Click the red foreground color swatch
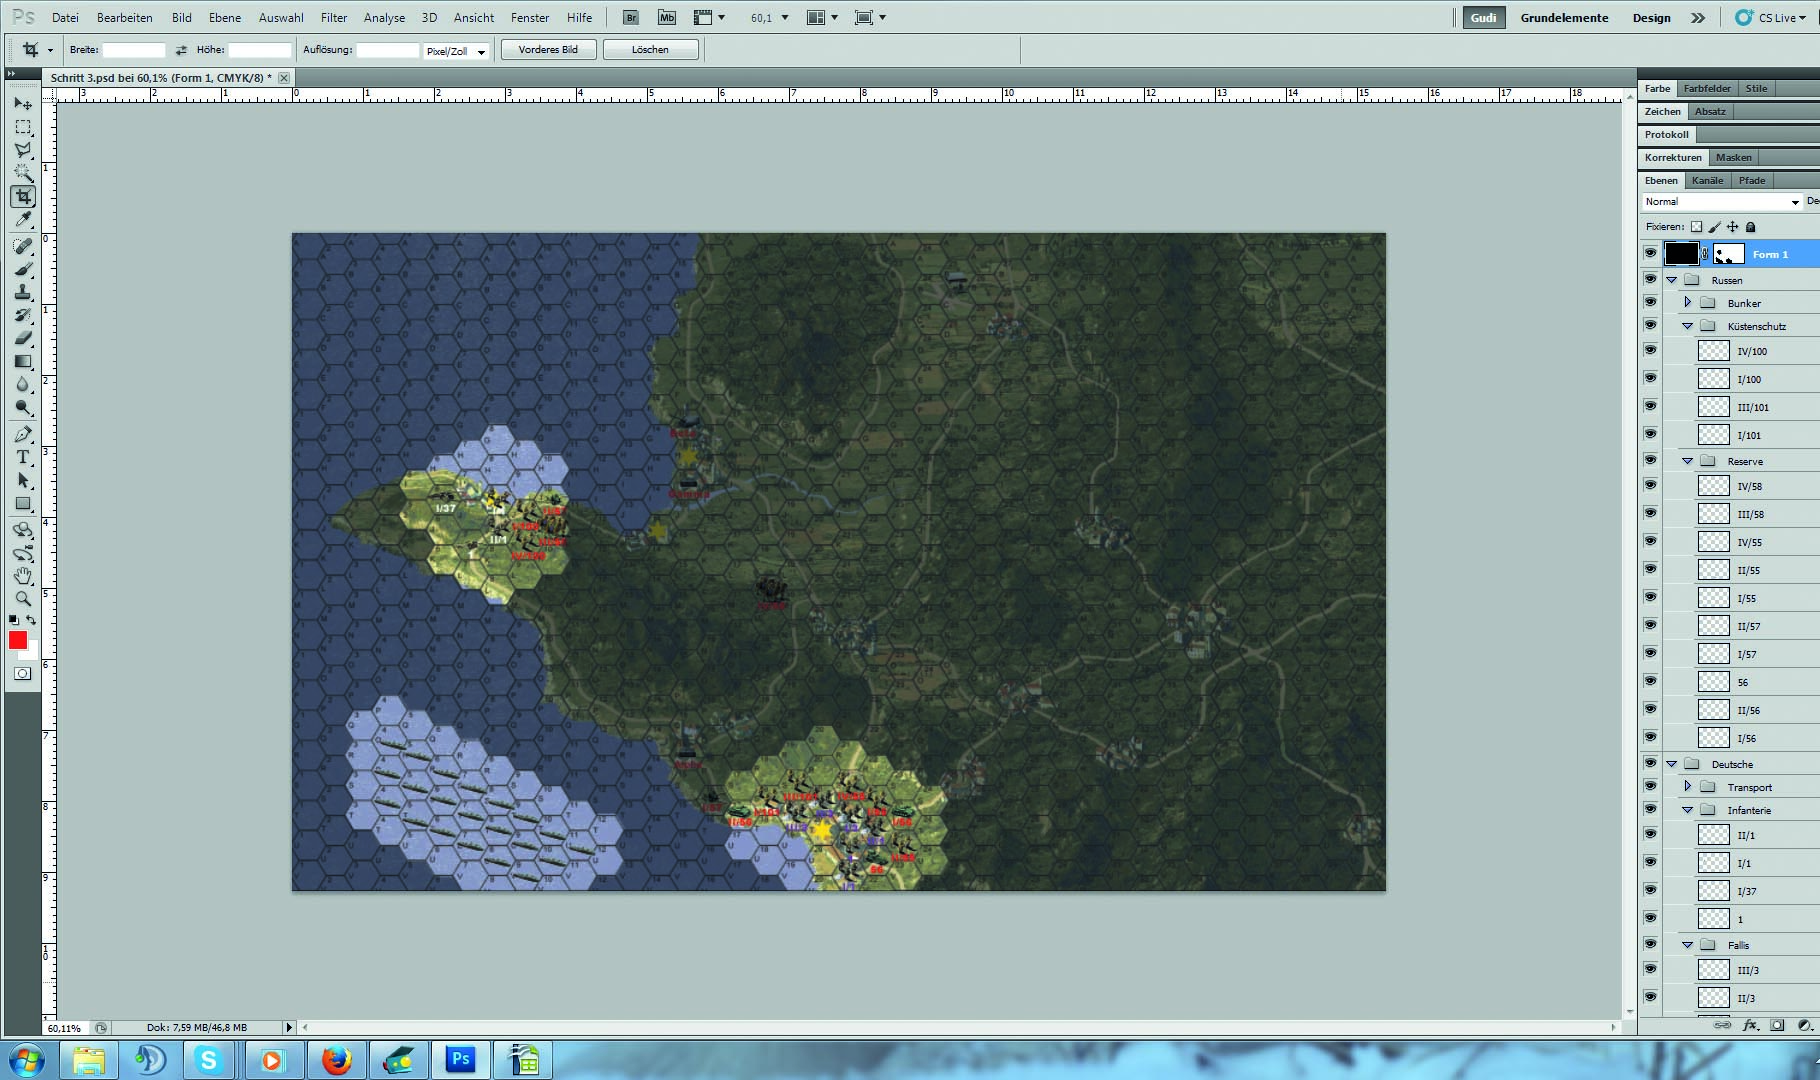Viewport: 1820px width, 1080px height. pos(17,641)
